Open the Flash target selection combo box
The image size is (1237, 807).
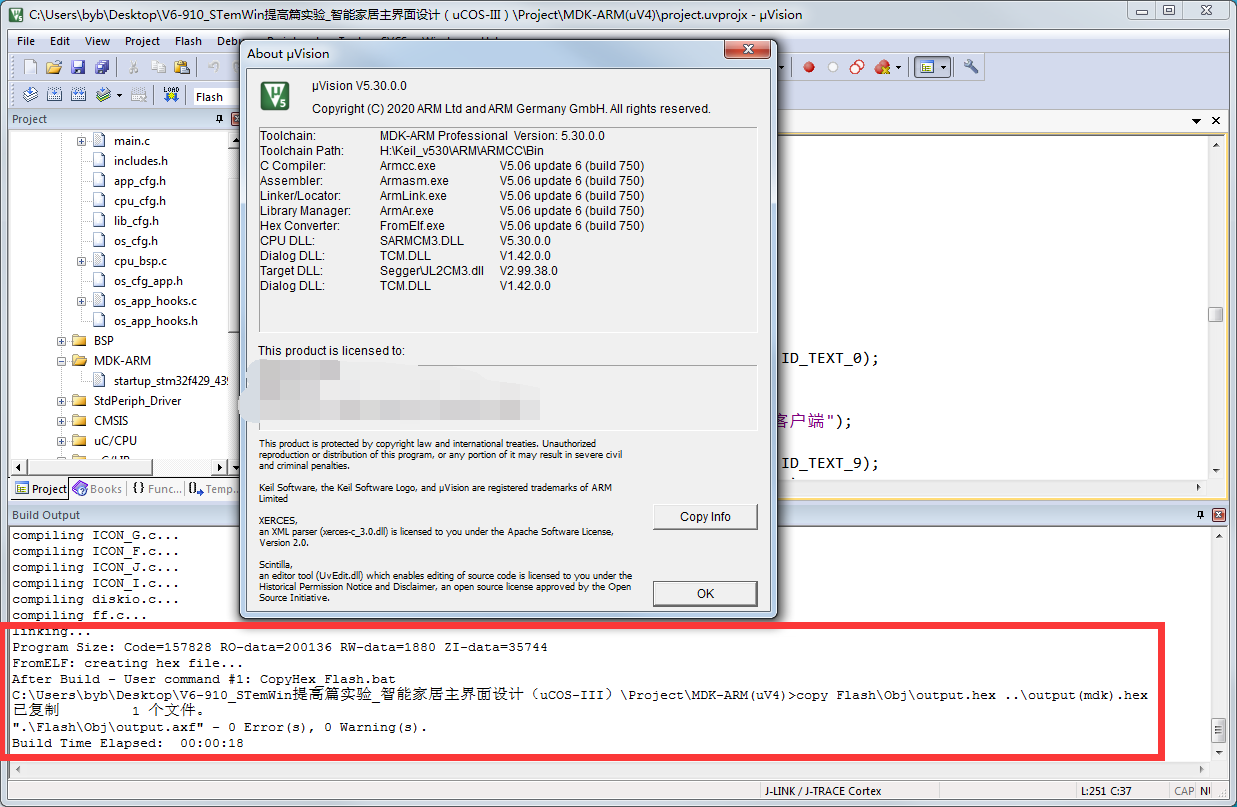[217, 97]
